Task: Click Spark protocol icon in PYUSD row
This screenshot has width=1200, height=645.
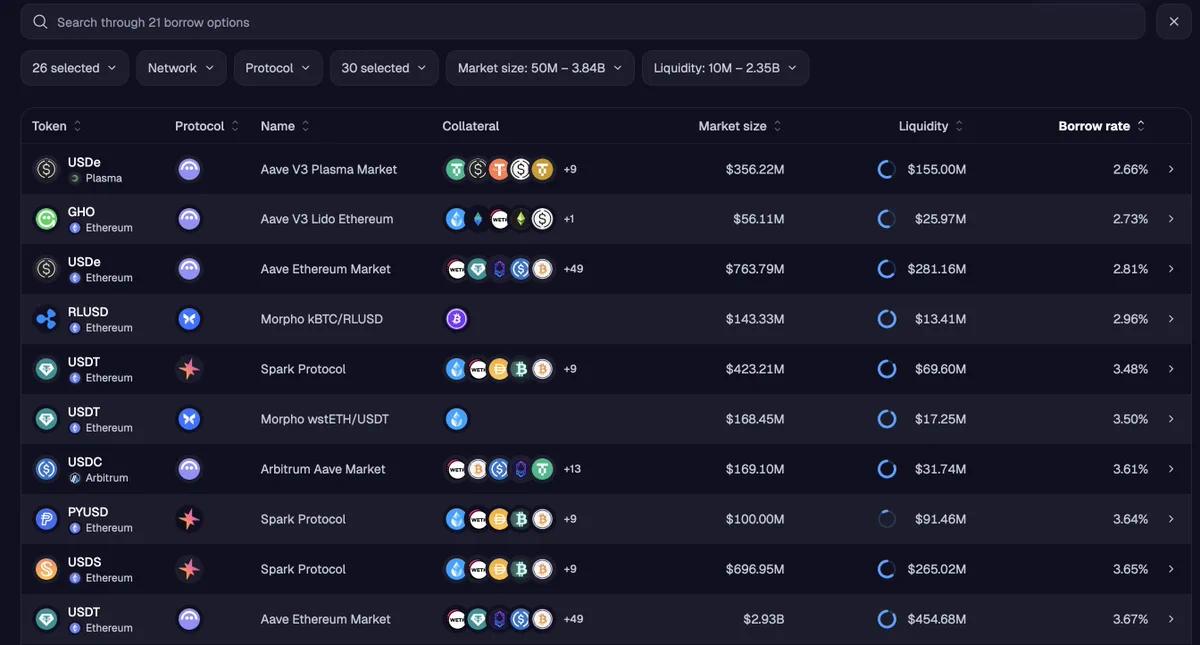Action: [x=189, y=519]
